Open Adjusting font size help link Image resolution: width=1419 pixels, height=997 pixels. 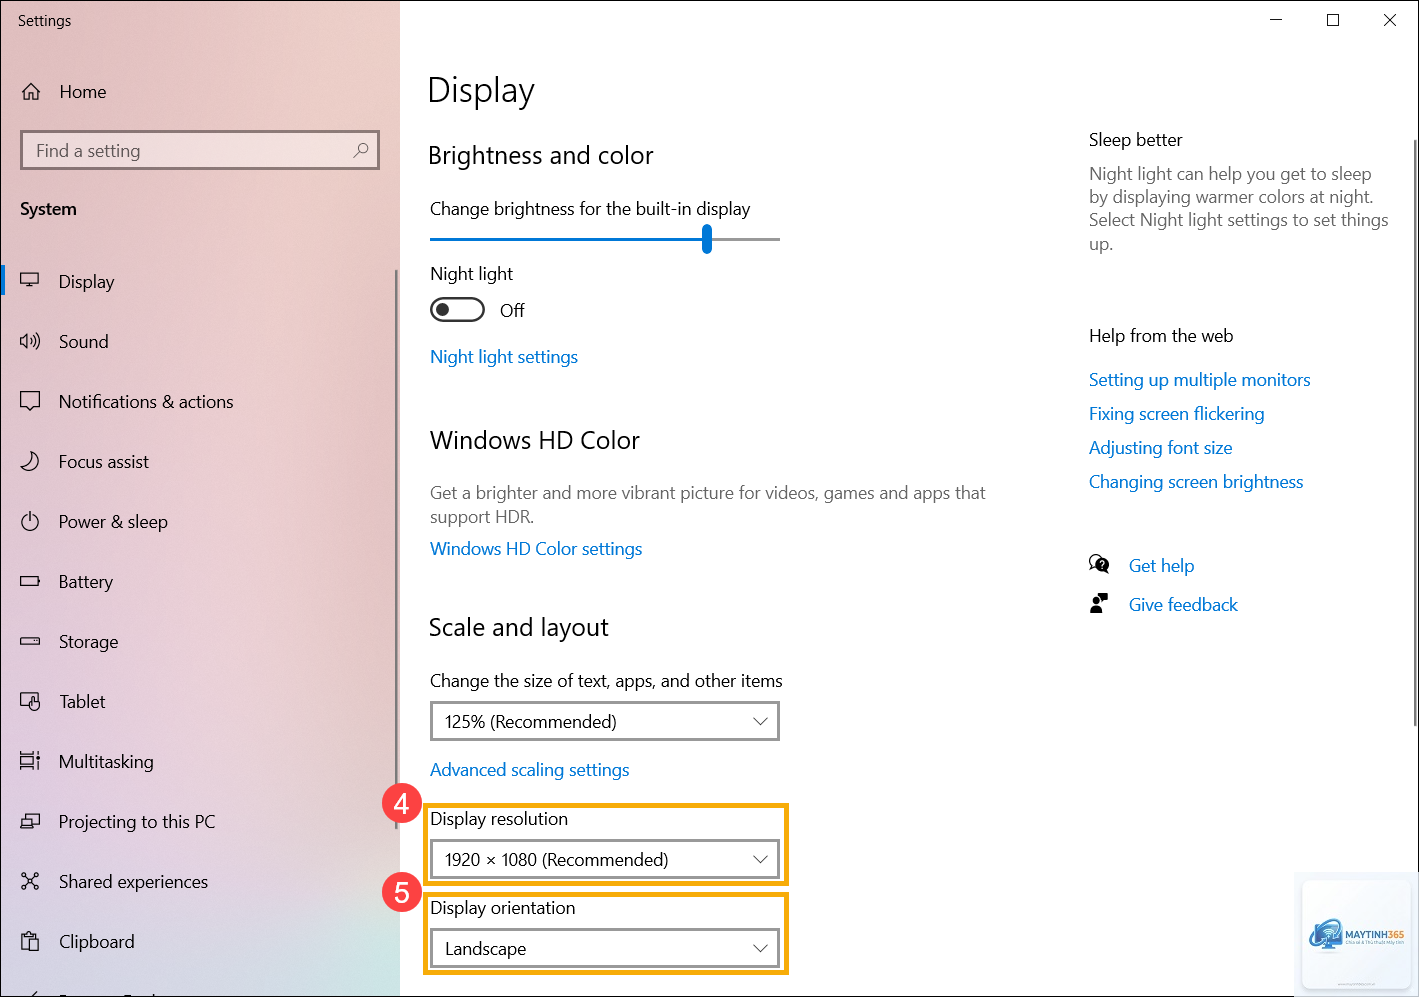tap(1160, 448)
